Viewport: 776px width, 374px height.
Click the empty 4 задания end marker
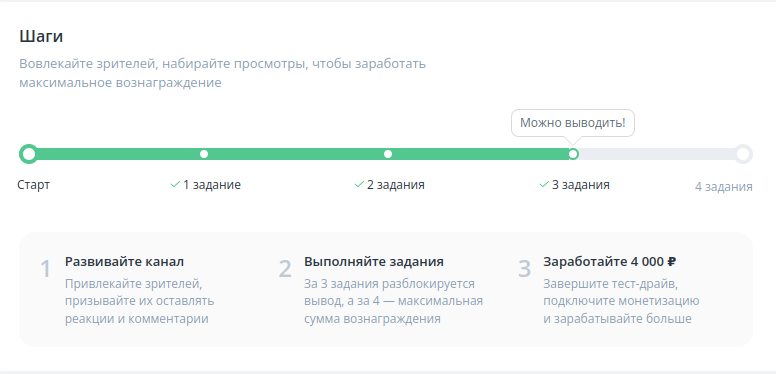[743, 154]
